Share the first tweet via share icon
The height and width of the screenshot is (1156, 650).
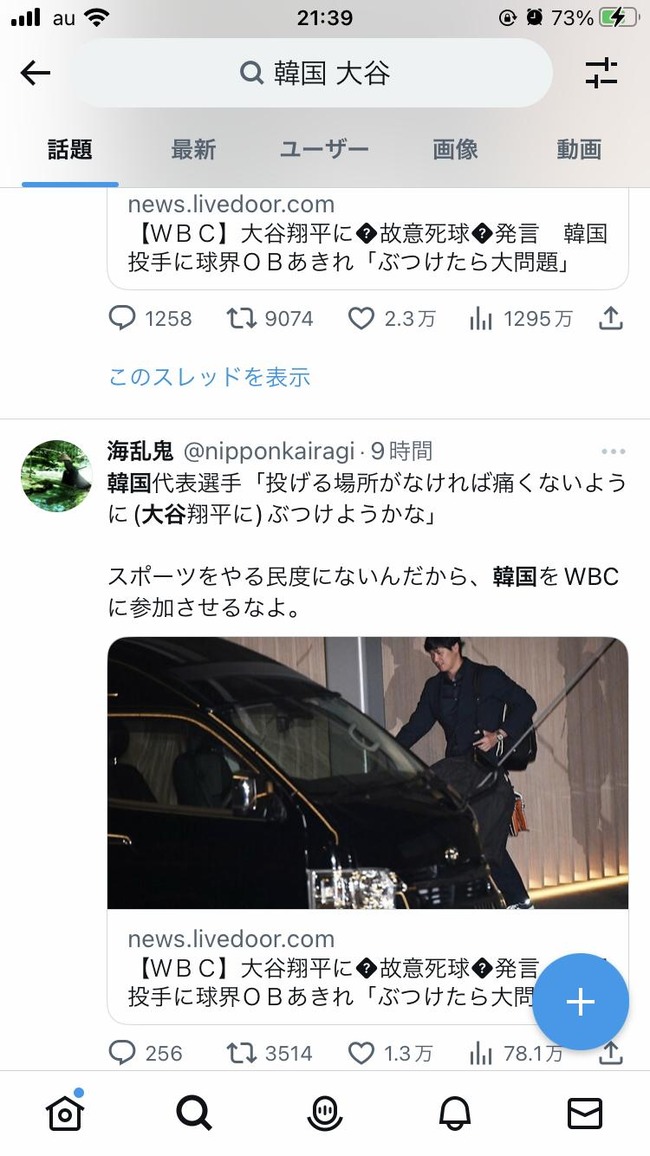(x=610, y=318)
